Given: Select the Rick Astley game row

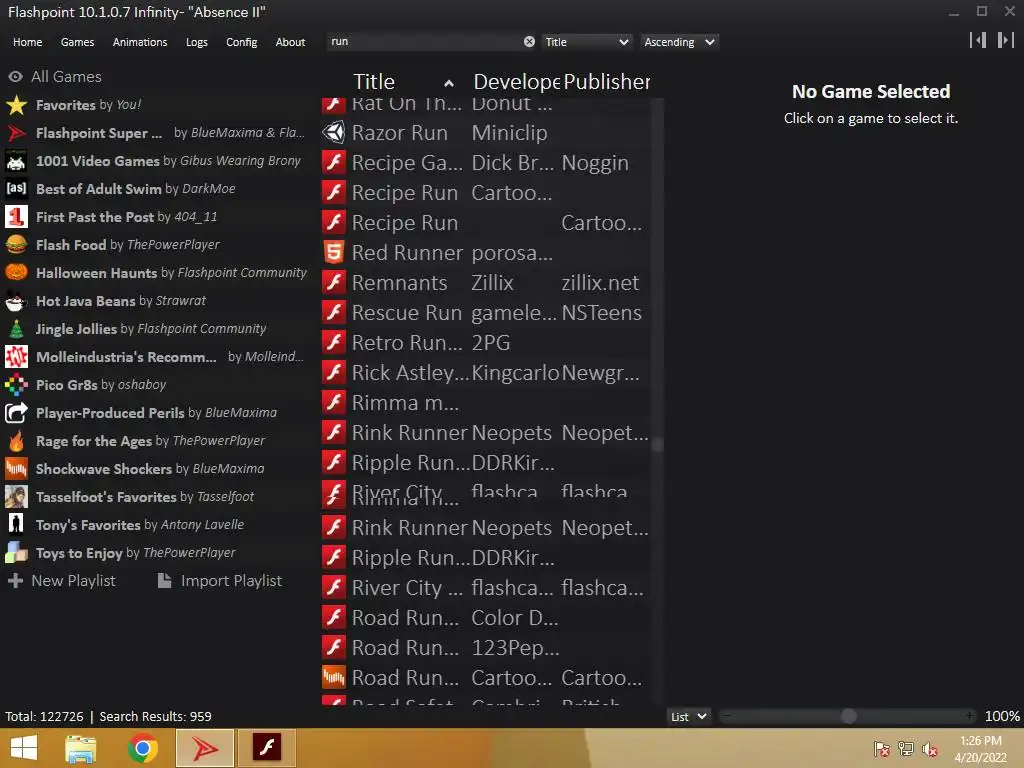Looking at the screenshot, I should pyautogui.click(x=486, y=372).
